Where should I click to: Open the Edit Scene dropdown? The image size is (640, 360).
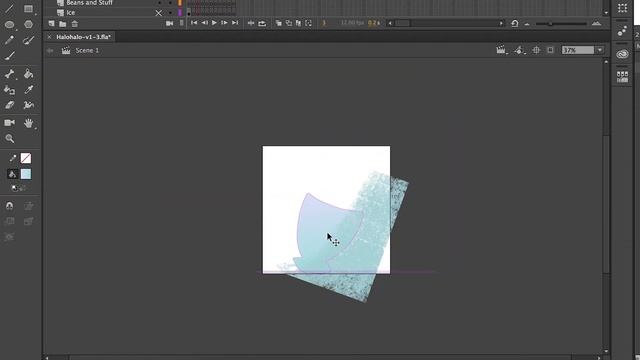click(501, 50)
